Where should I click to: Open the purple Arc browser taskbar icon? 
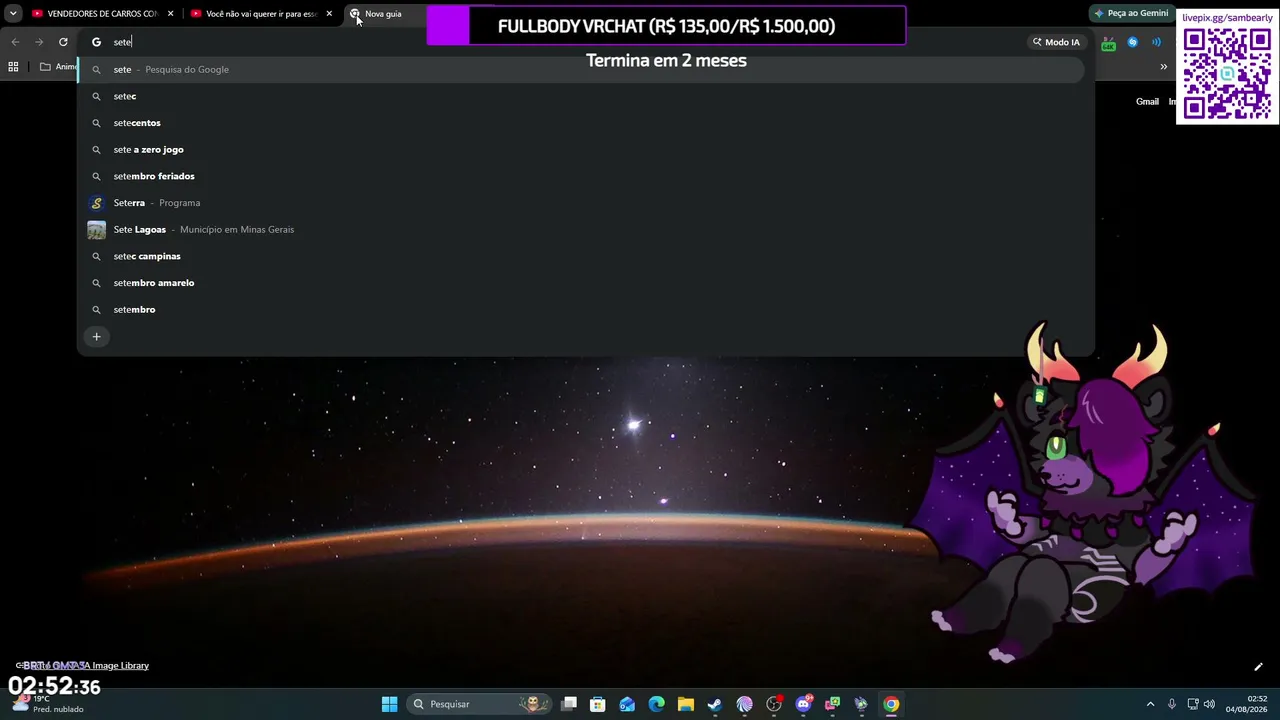tap(744, 704)
